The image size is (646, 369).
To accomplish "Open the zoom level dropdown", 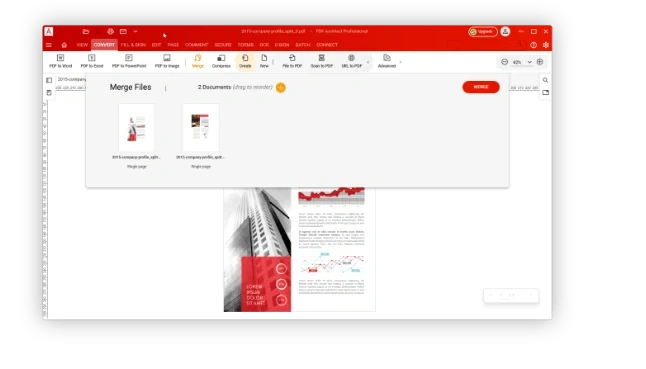I will (x=529, y=62).
